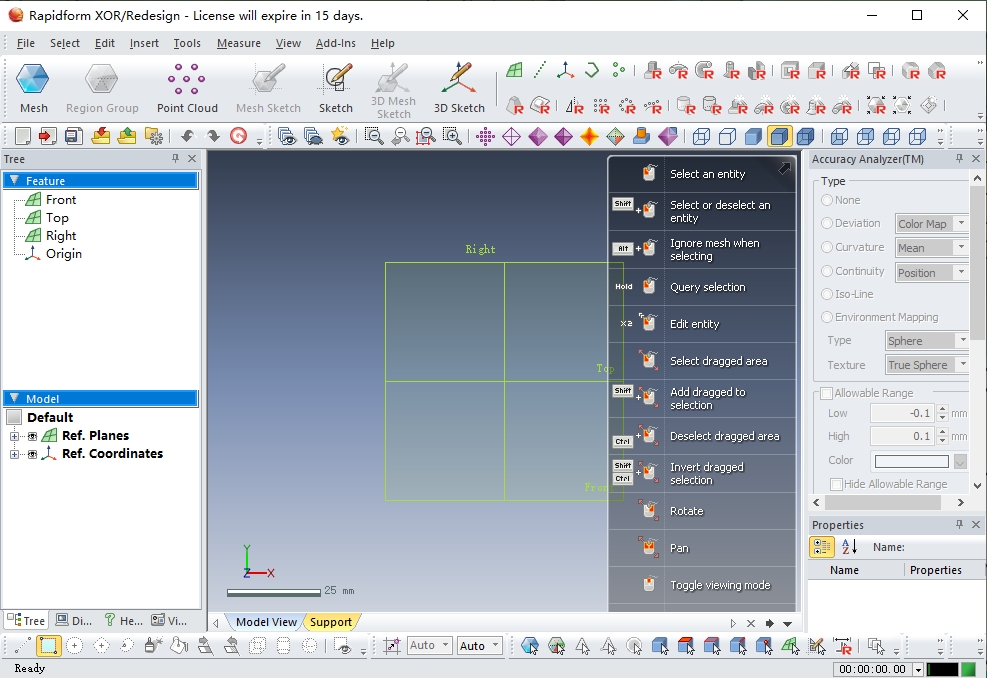Click the Rotate mouse action icon
Viewport: 987px width, 678px height.
[x=650, y=510]
